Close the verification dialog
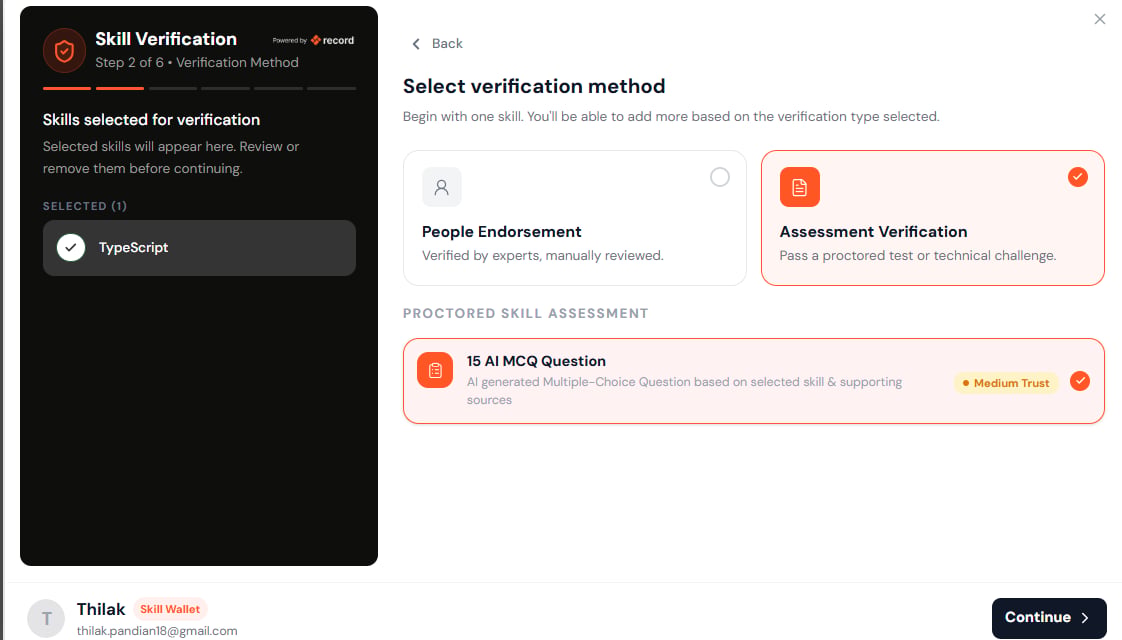 [x=1100, y=19]
